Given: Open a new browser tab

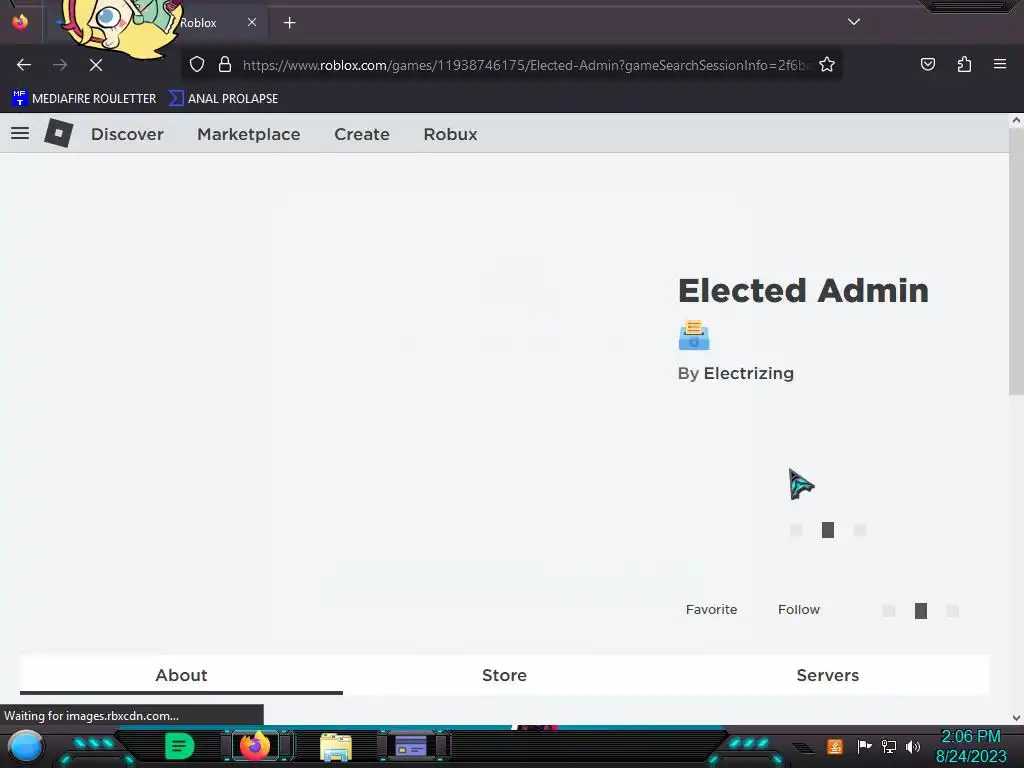Looking at the screenshot, I should pyautogui.click(x=289, y=23).
